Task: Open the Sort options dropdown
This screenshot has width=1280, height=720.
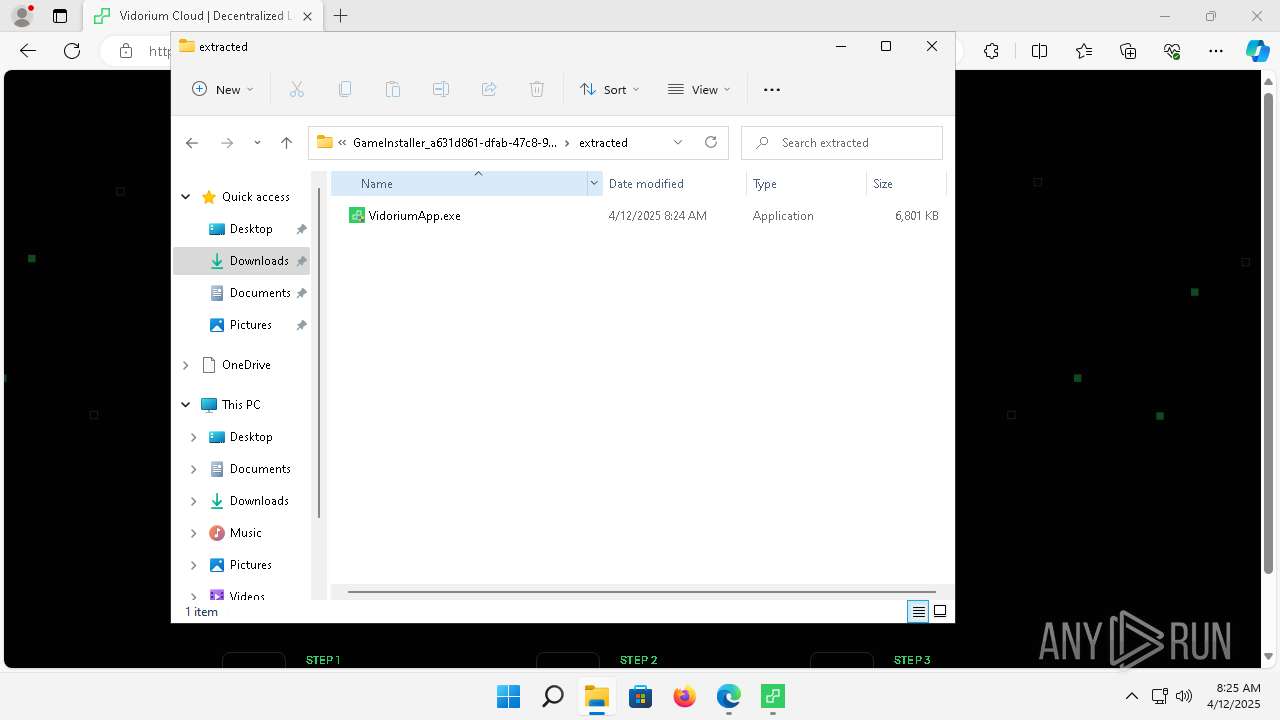Action: click(610, 89)
